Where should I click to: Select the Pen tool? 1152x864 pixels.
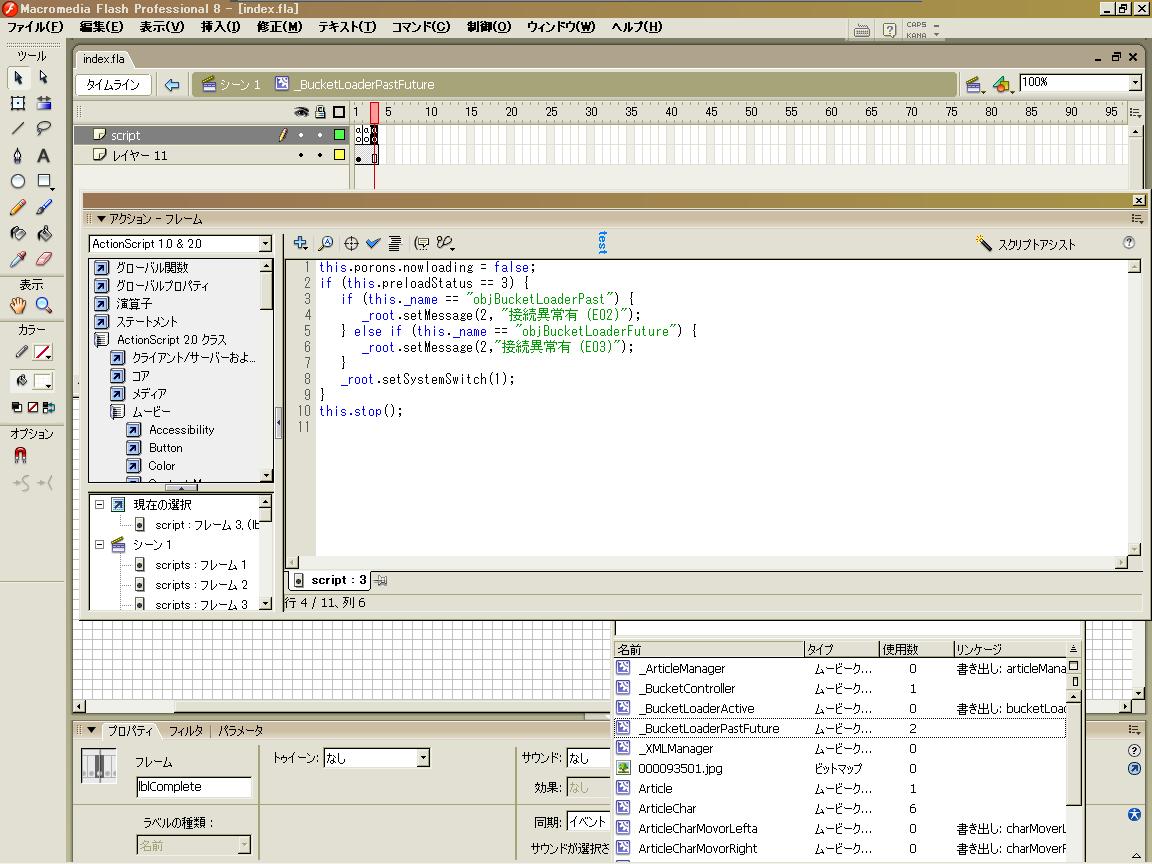18,155
